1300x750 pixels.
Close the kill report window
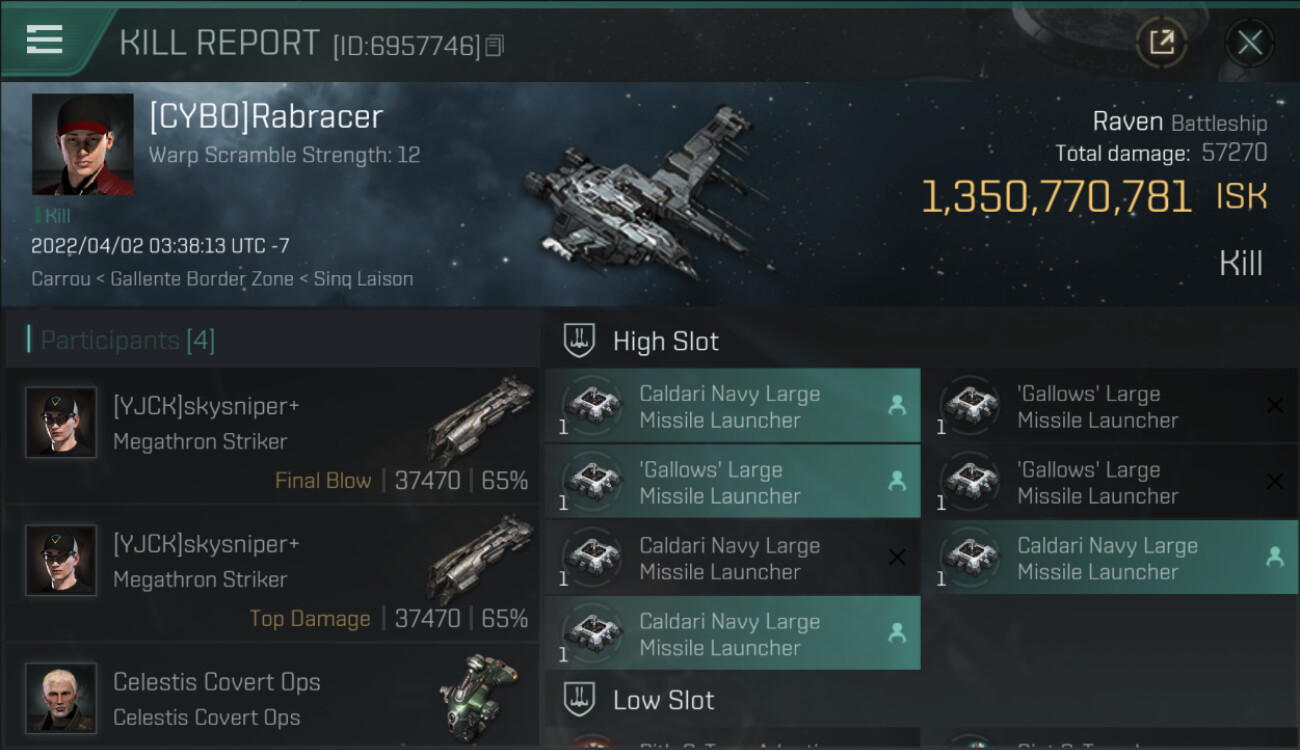coord(1249,42)
